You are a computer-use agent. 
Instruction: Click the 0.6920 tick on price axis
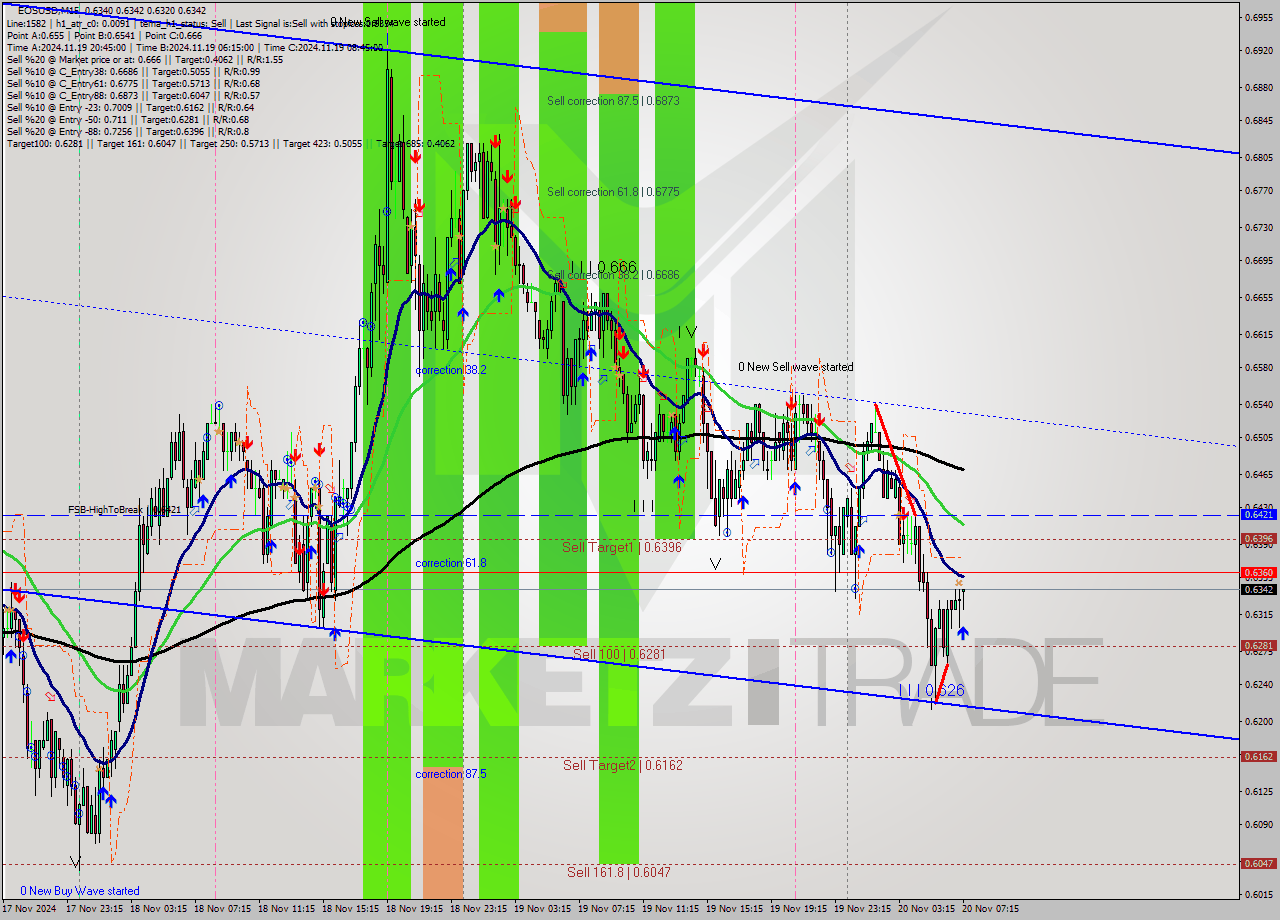tap(1258, 50)
